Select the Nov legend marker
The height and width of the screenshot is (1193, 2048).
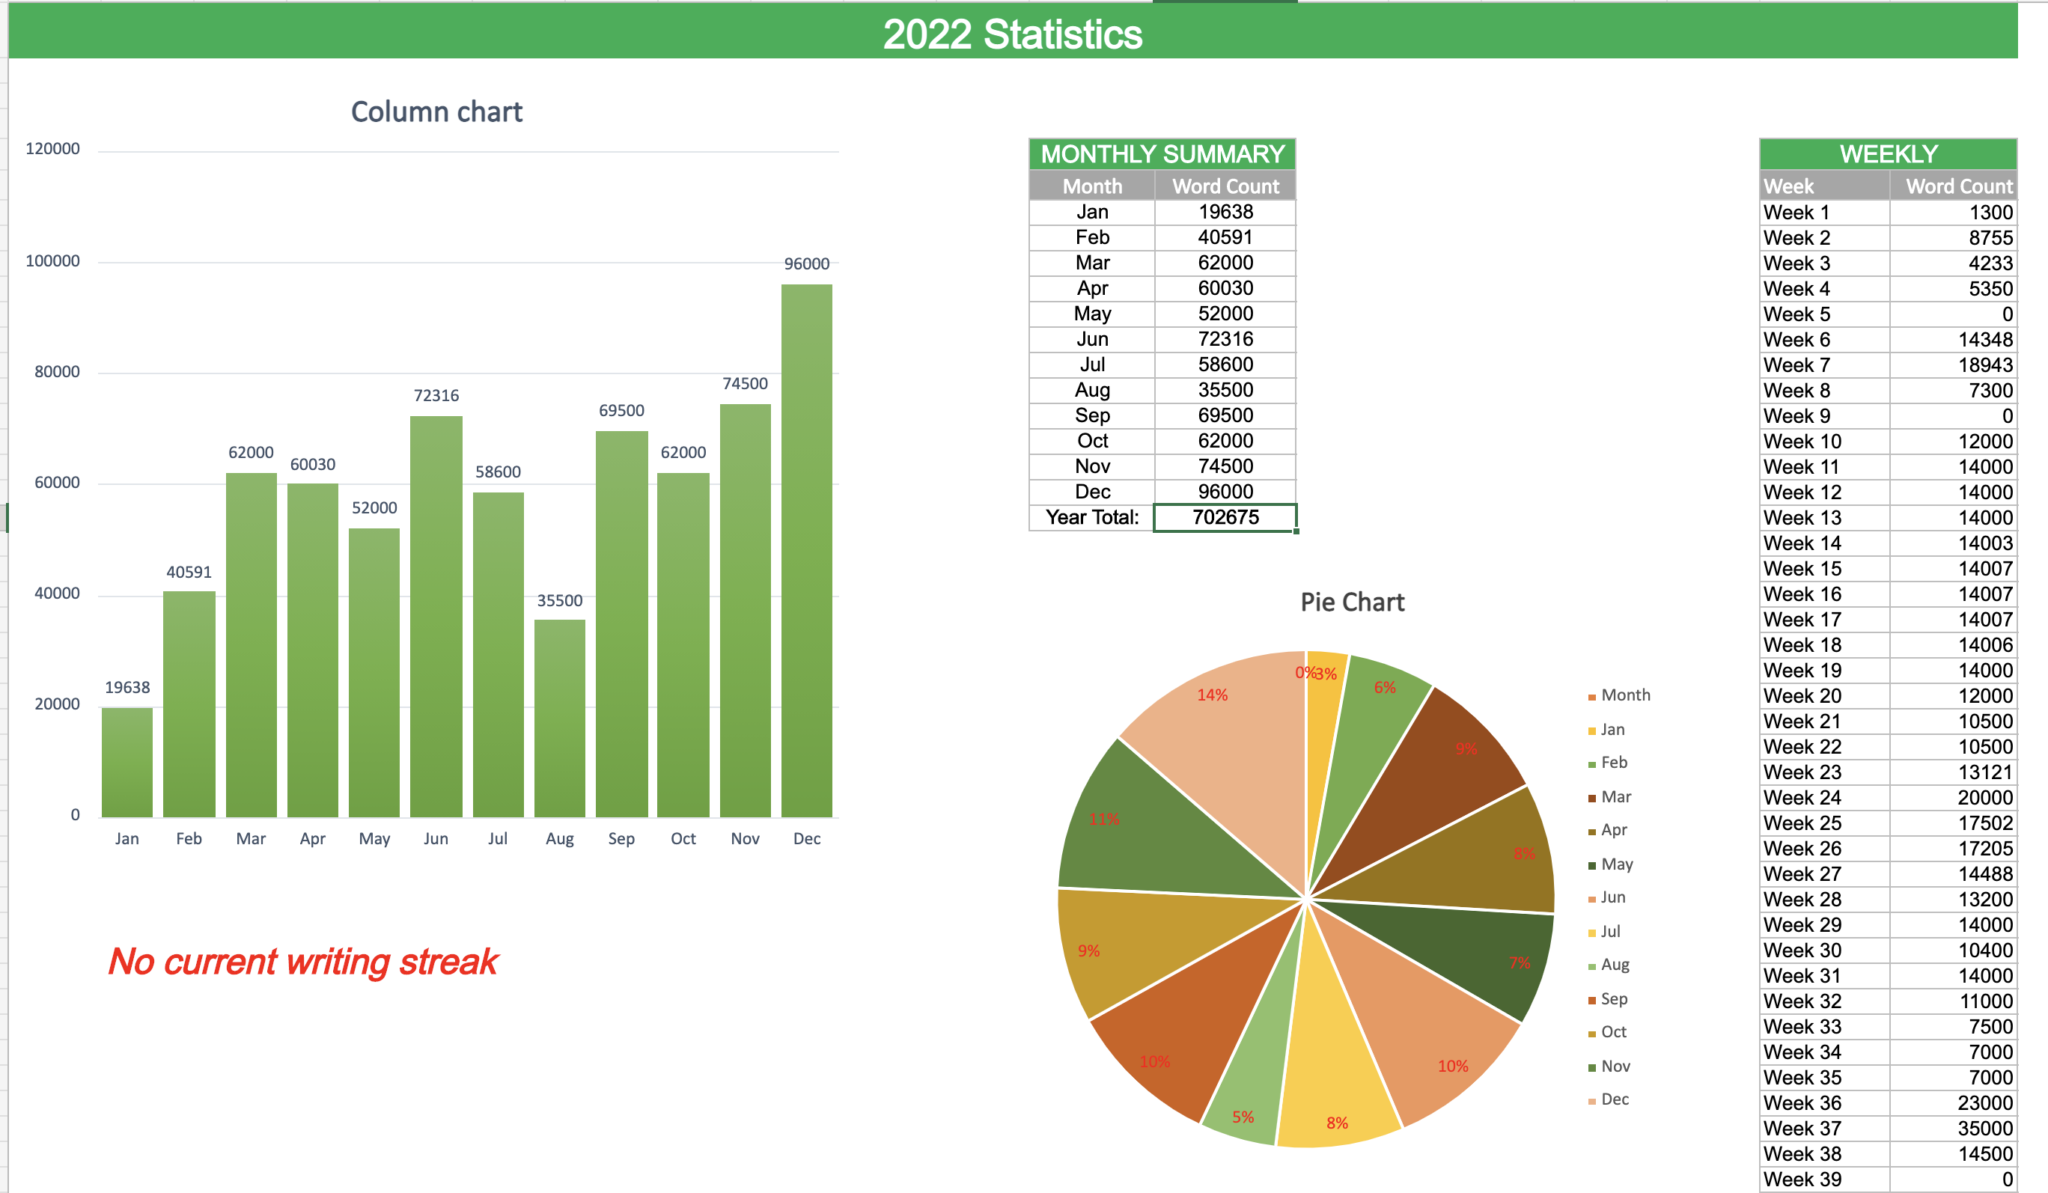point(1592,1065)
